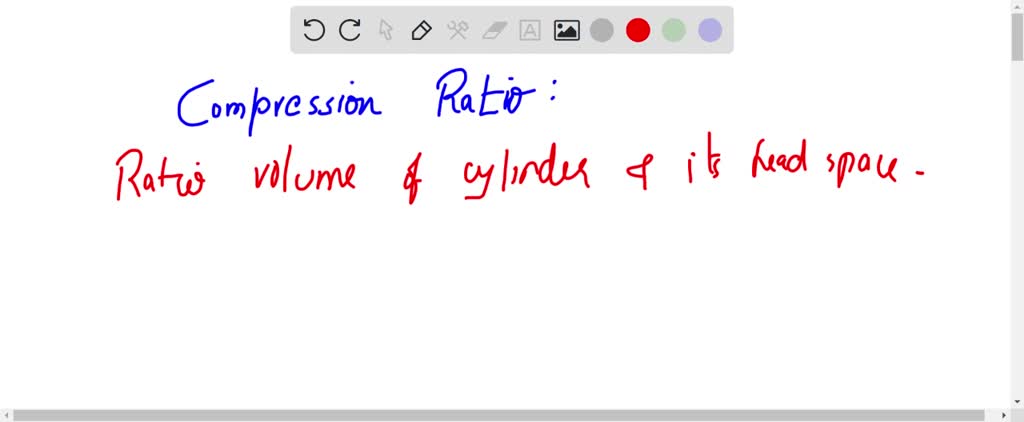Screen dimensions: 1024x422
Task: Open the crossed tools settings icon
Action: [x=458, y=30]
